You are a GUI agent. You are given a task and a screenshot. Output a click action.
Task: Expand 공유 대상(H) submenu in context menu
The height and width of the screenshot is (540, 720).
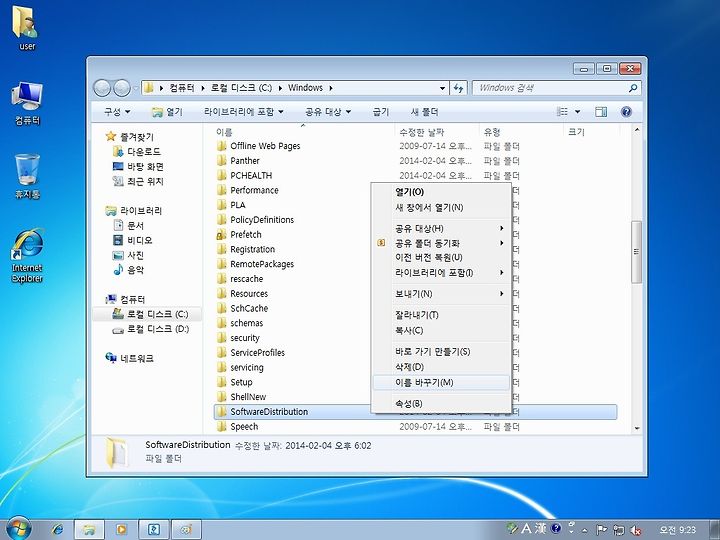click(x=442, y=228)
